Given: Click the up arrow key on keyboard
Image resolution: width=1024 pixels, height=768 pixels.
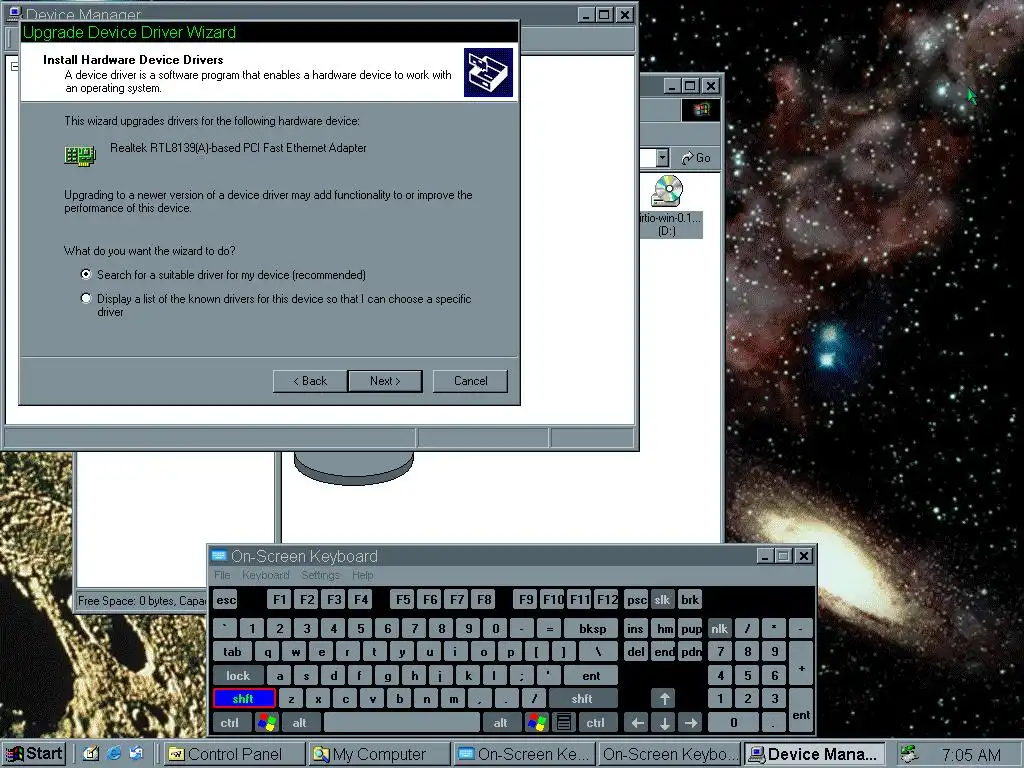Looking at the screenshot, I should tap(664, 699).
